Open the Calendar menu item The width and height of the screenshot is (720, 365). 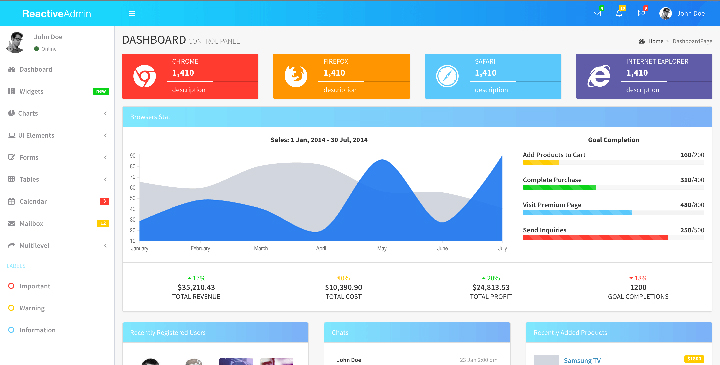click(x=57, y=202)
